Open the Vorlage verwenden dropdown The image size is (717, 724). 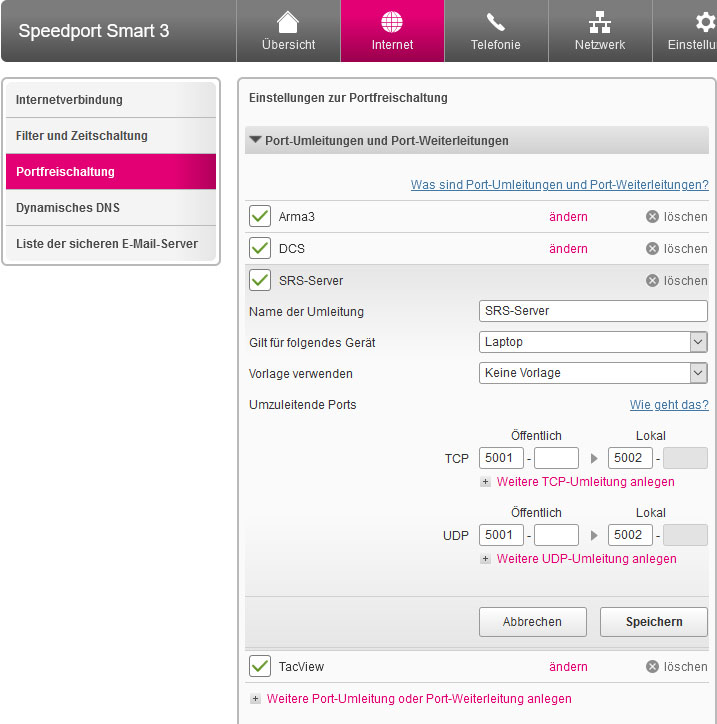click(x=593, y=373)
